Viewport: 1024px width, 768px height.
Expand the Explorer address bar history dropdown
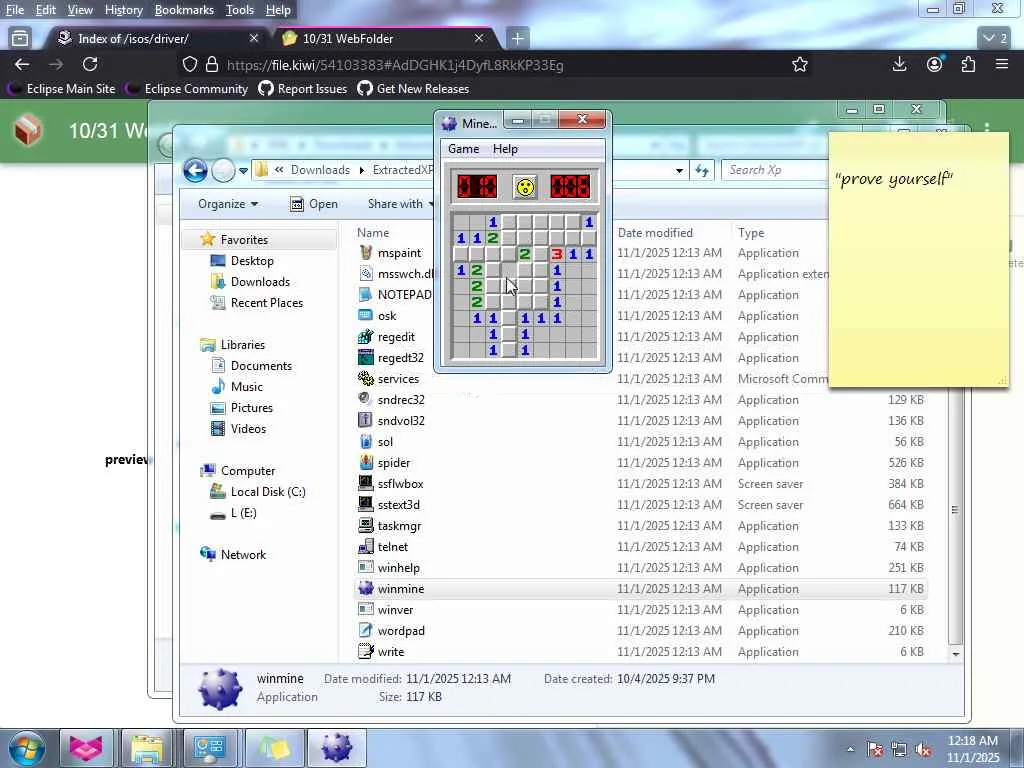679,171
